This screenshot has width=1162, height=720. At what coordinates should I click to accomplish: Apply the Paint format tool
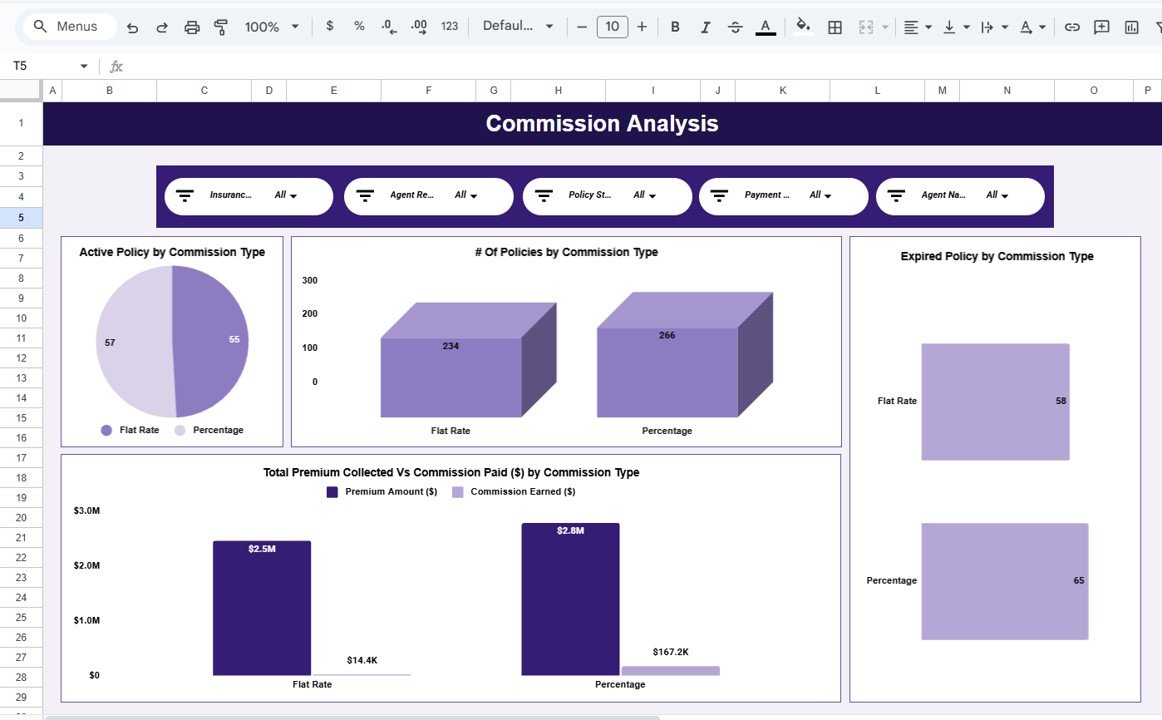[x=221, y=26]
